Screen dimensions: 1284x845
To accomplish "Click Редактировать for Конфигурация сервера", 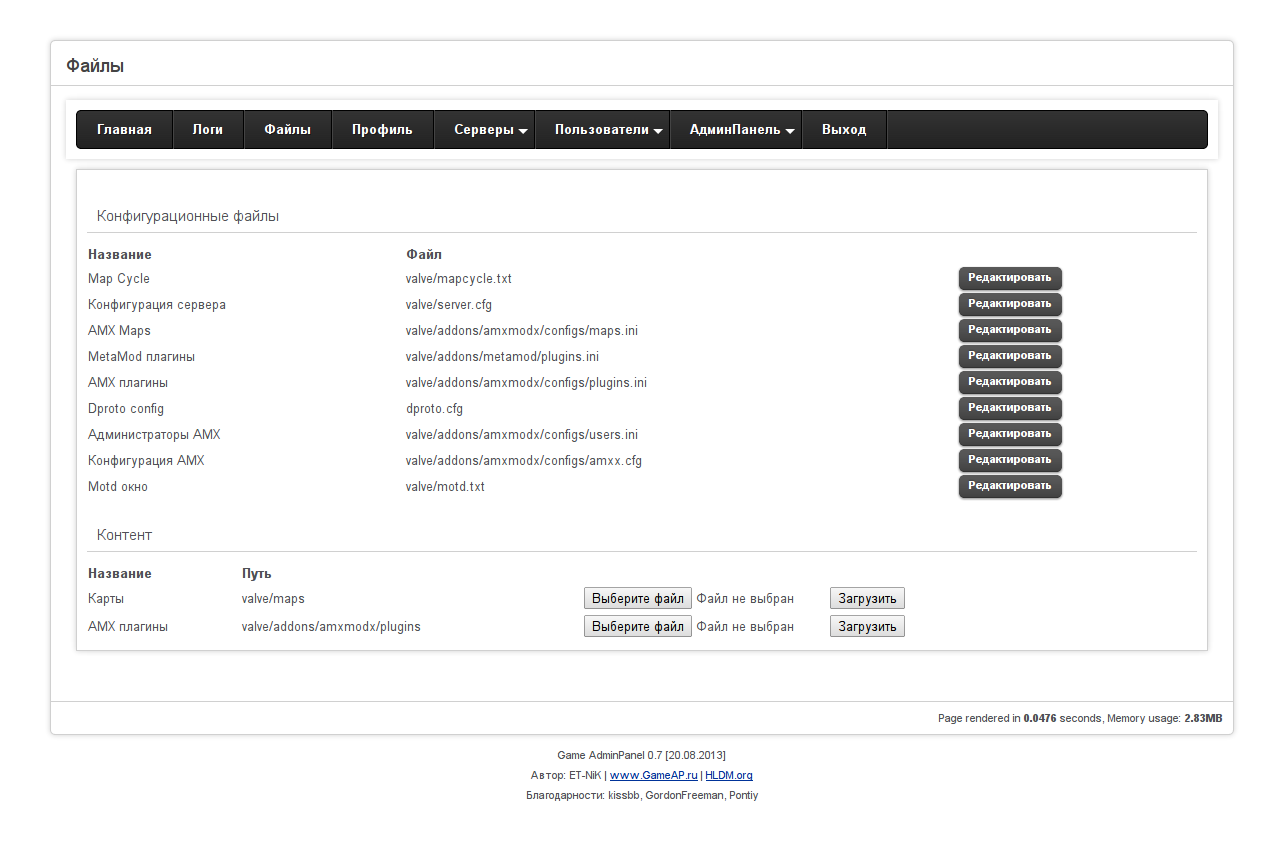I will pyautogui.click(x=1009, y=304).
